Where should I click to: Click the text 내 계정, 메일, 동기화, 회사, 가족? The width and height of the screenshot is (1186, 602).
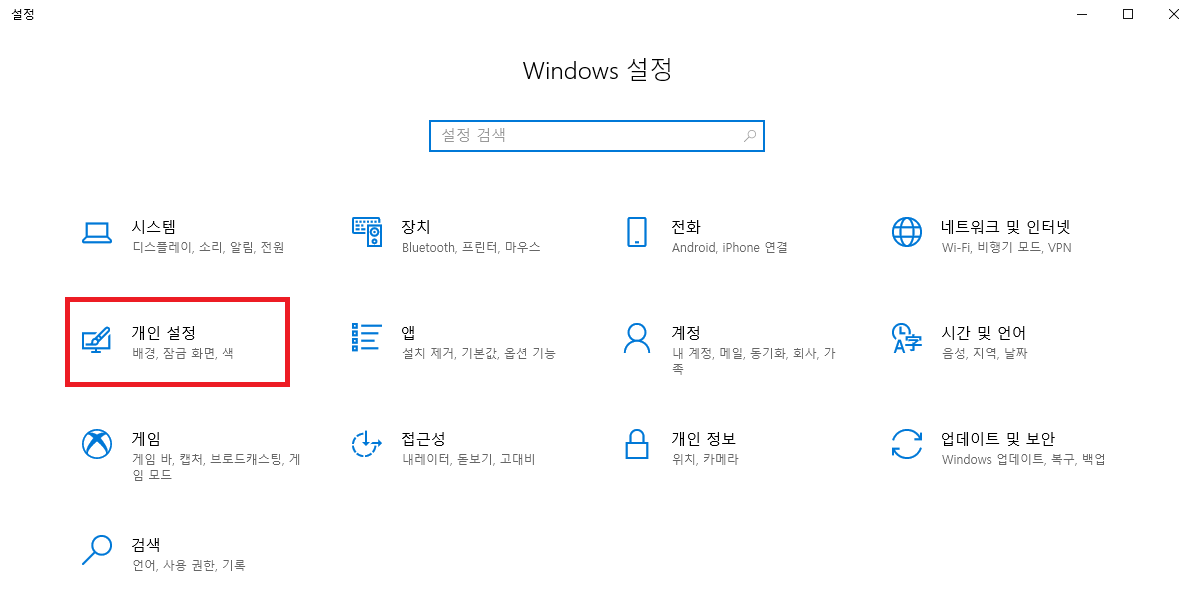click(753, 361)
